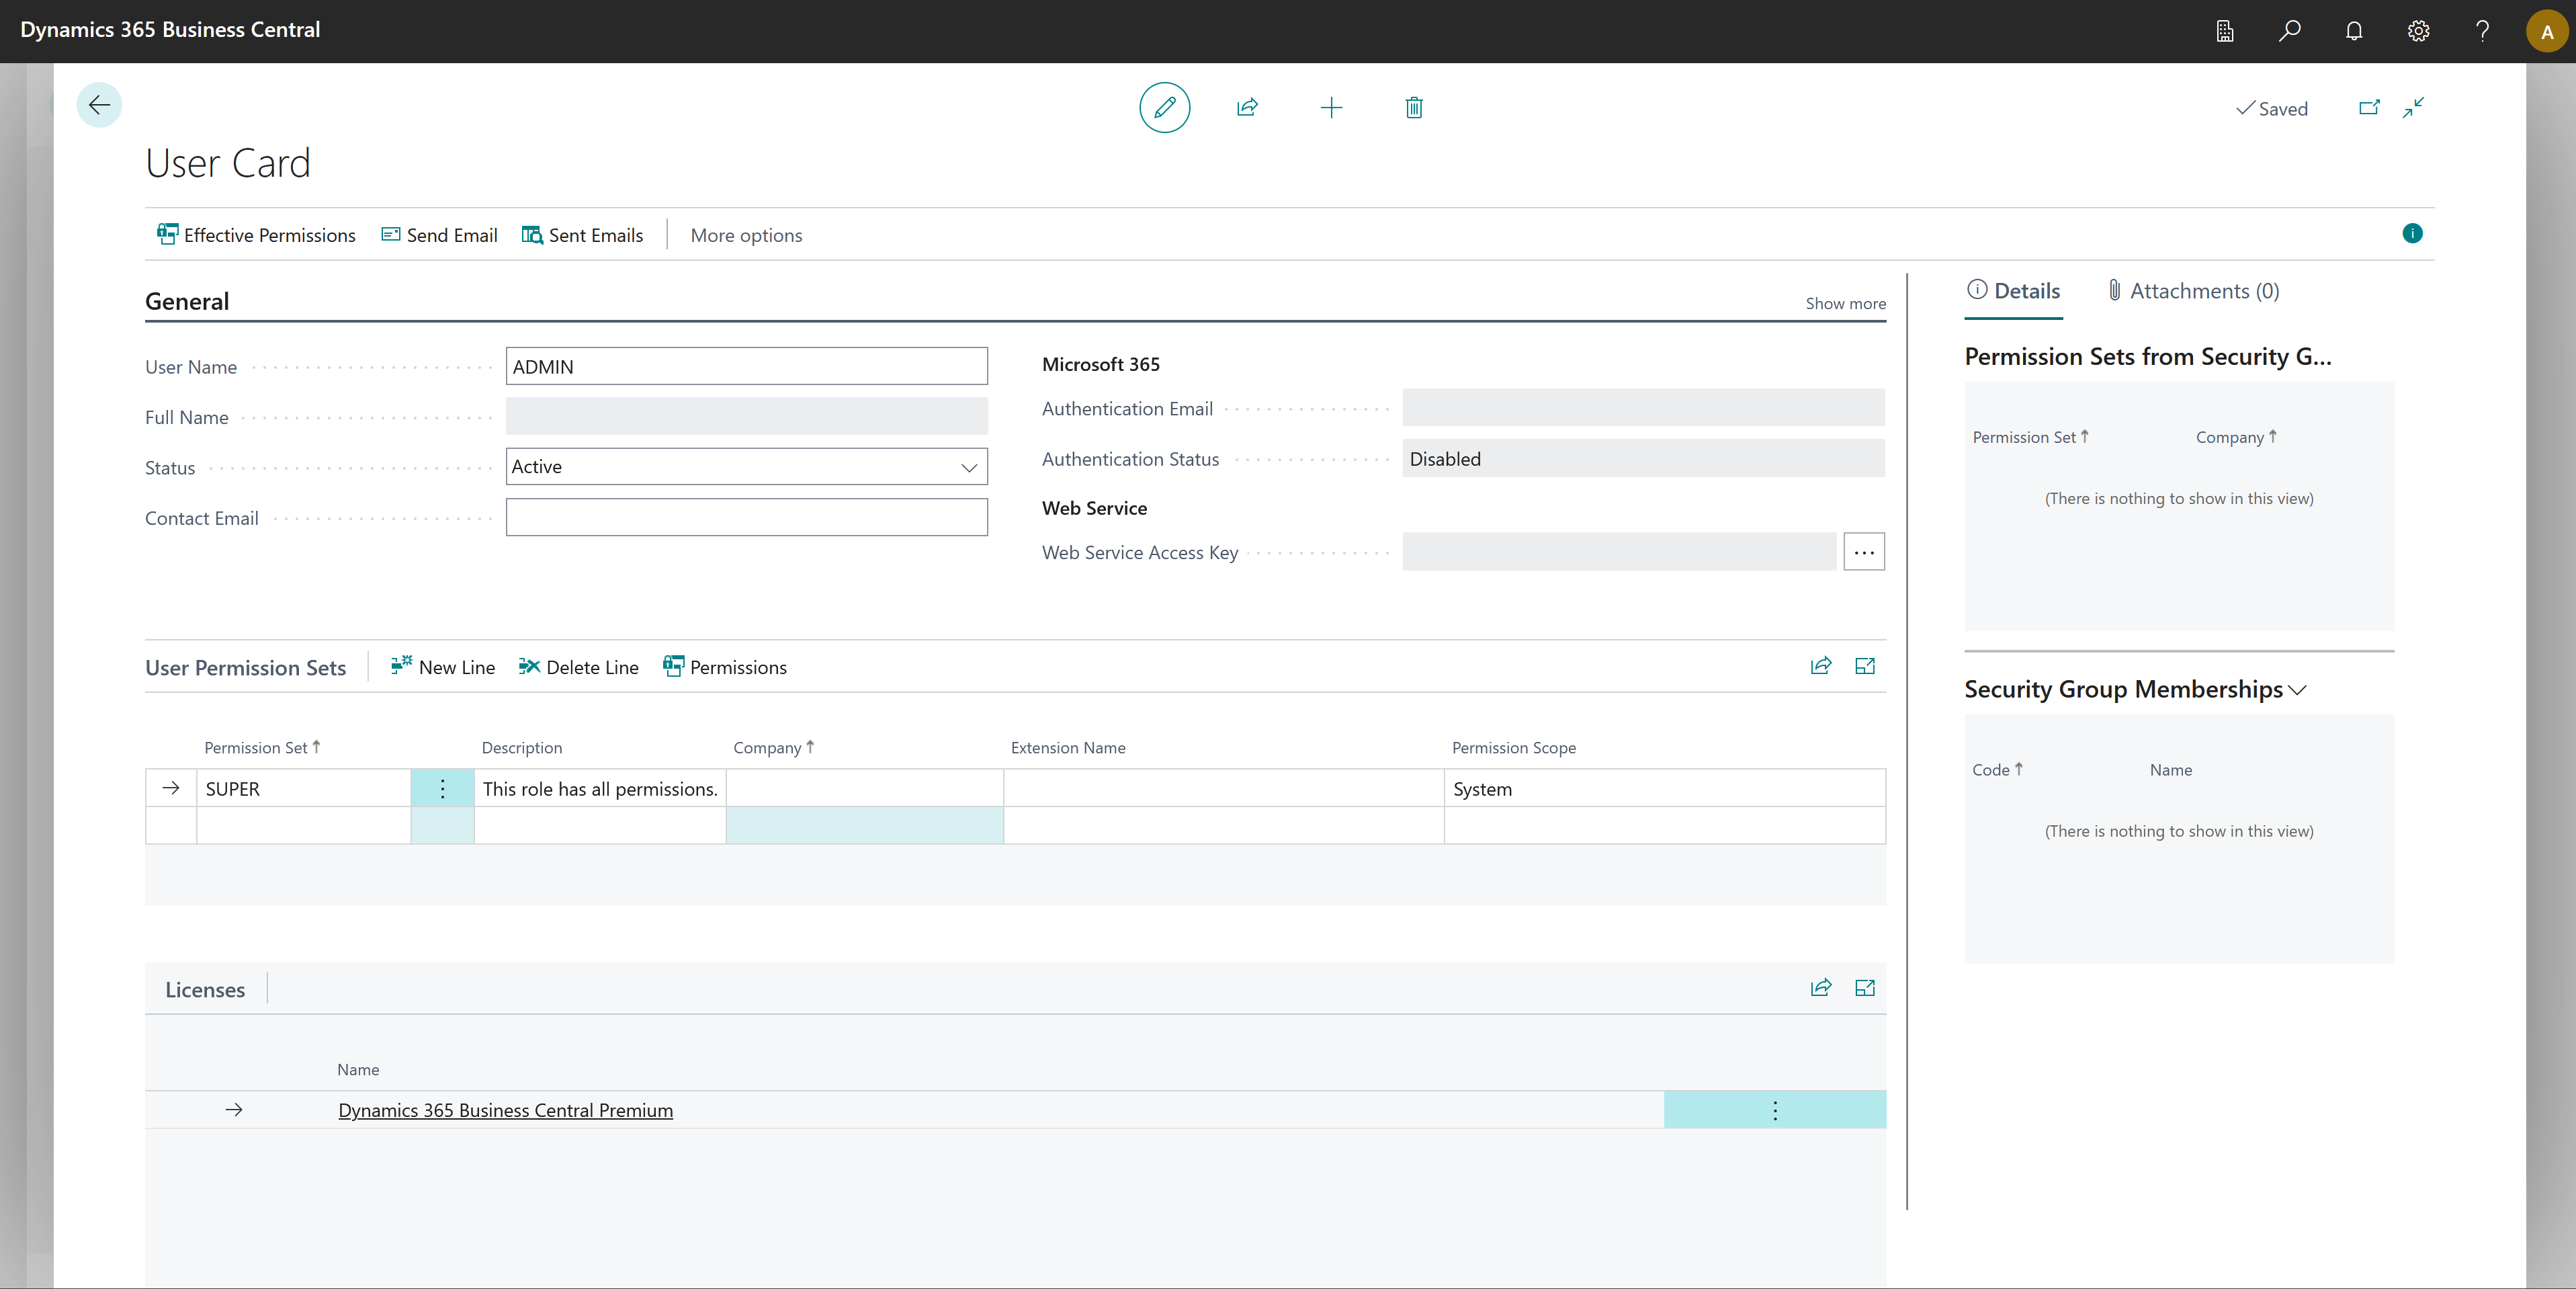The image size is (2576, 1289).
Task: Add a new record with the plus icon
Action: click(1331, 107)
